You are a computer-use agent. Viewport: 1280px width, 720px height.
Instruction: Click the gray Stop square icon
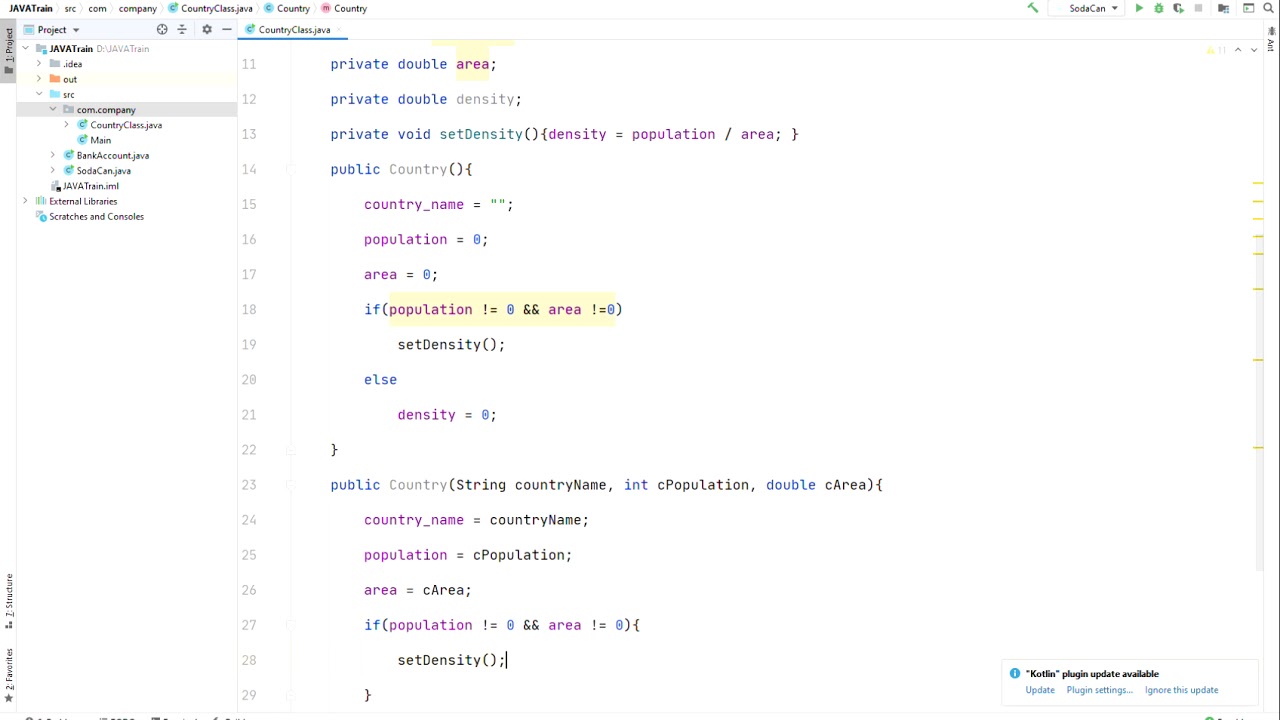[1198, 8]
